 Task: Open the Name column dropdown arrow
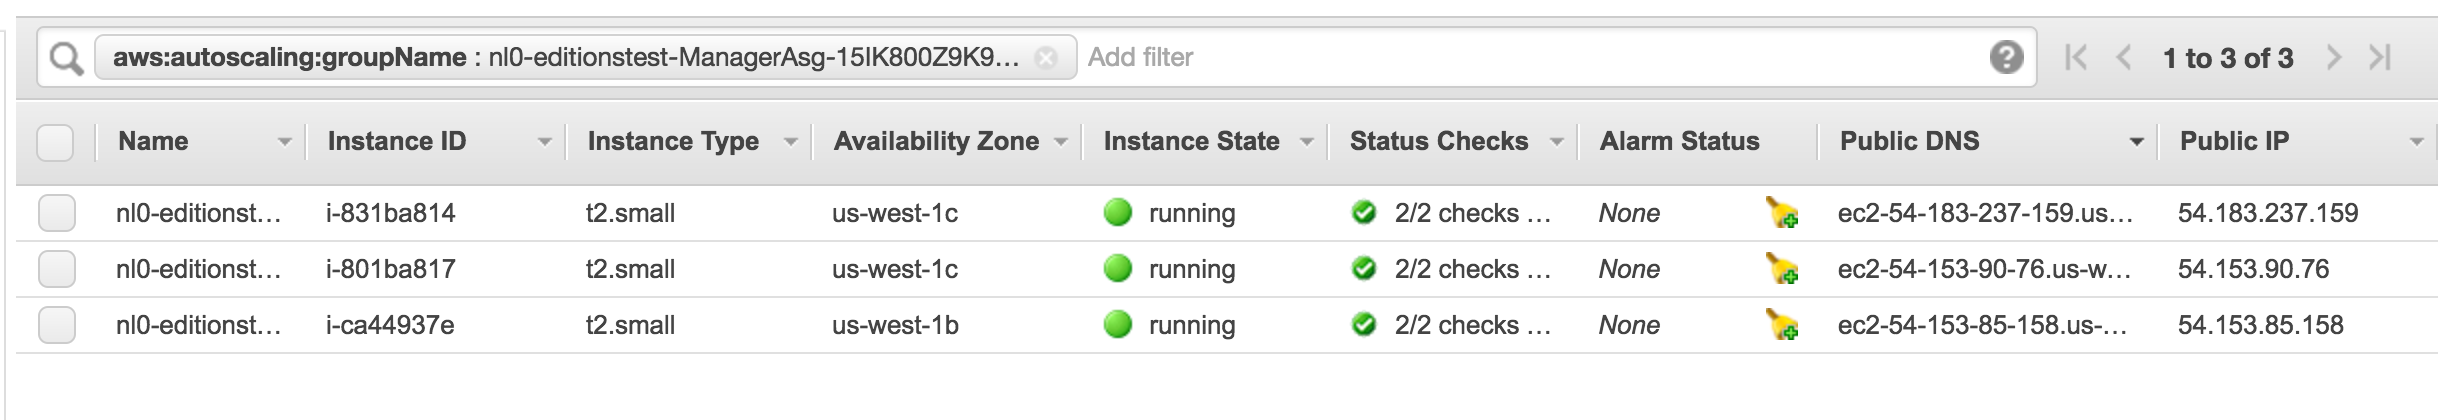point(285,142)
